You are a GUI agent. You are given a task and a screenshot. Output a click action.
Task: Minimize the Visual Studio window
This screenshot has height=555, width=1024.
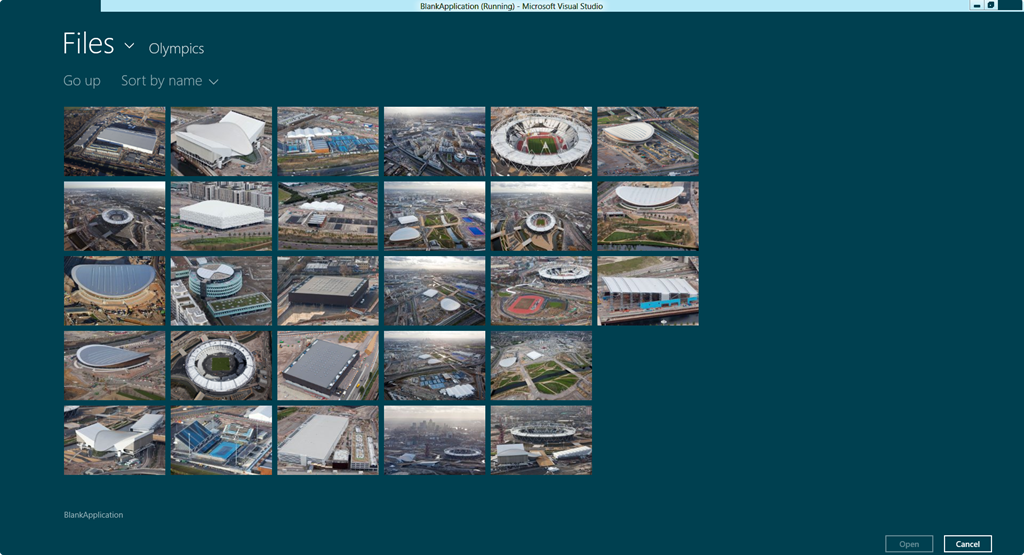[976, 5]
